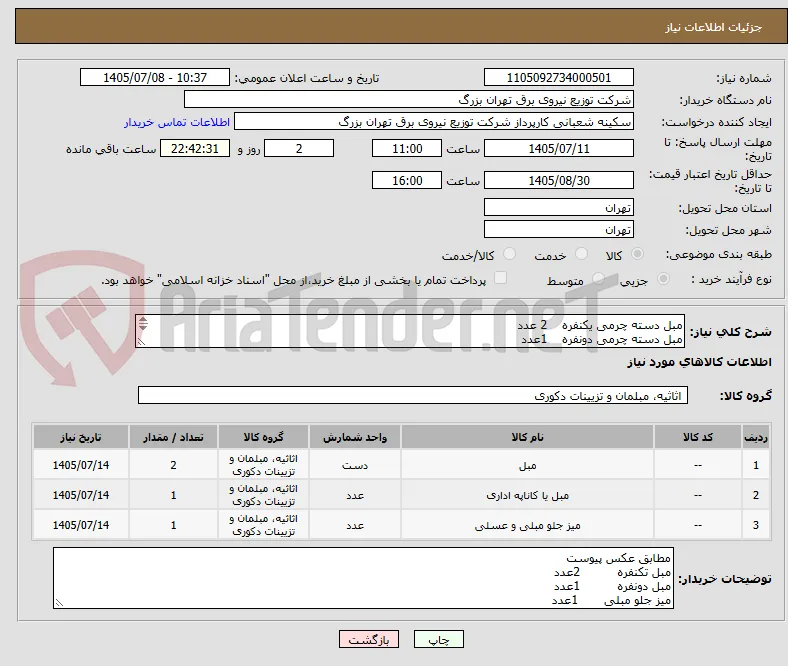The height and width of the screenshot is (666, 788).
Task: Click the دست unit cell
Action: (355, 465)
